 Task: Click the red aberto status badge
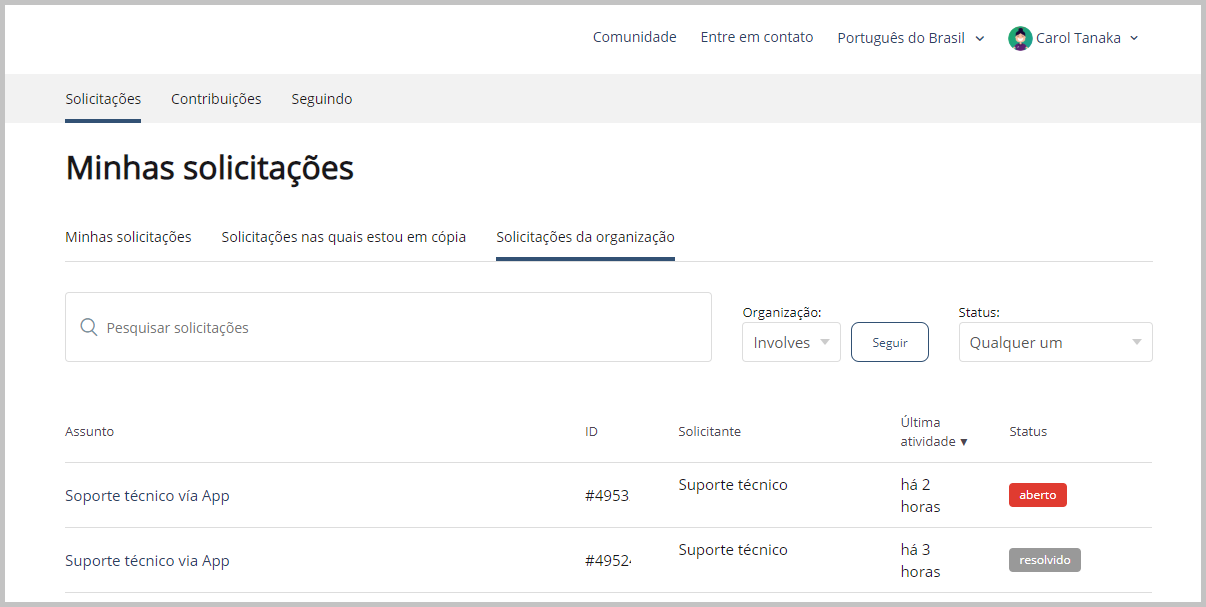click(x=1037, y=495)
